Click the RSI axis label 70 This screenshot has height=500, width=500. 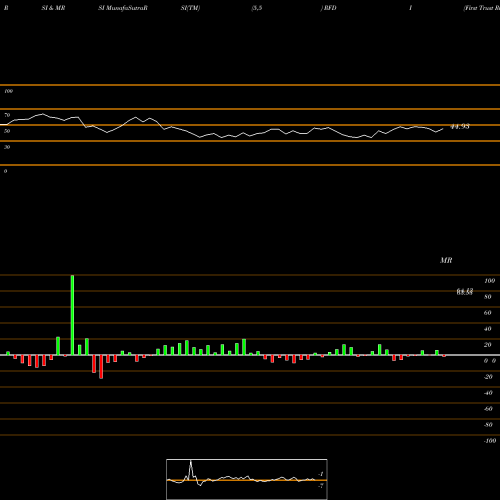(7, 115)
